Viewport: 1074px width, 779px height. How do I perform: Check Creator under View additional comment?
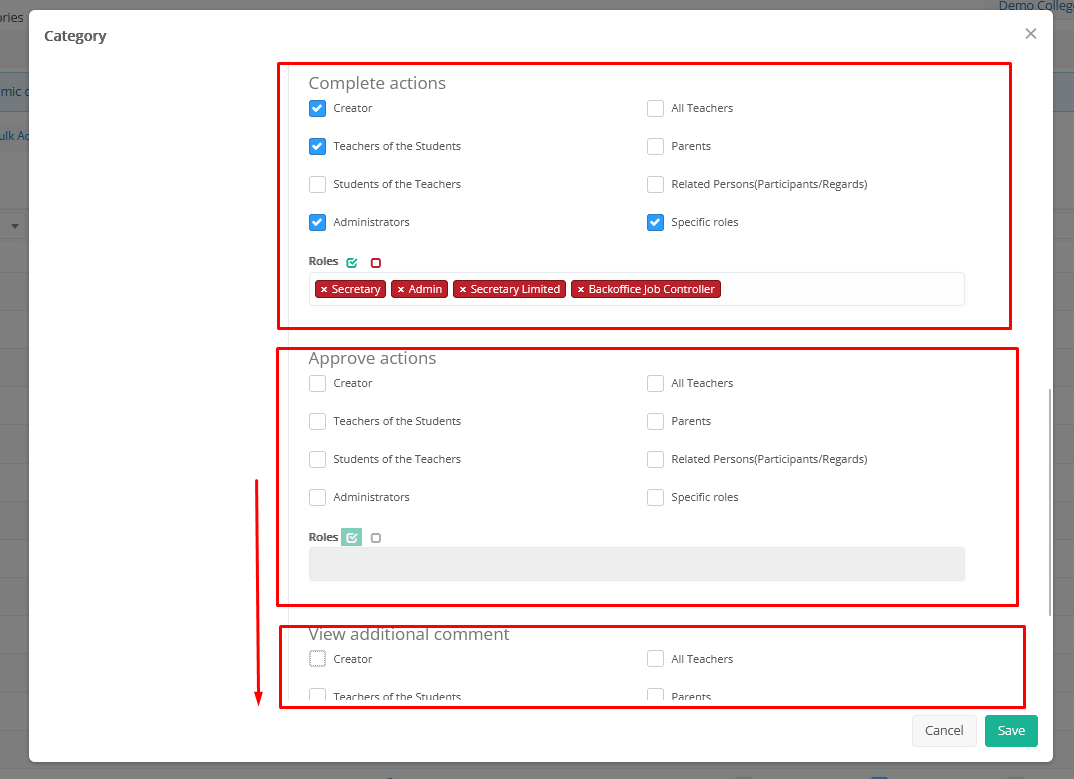click(317, 659)
